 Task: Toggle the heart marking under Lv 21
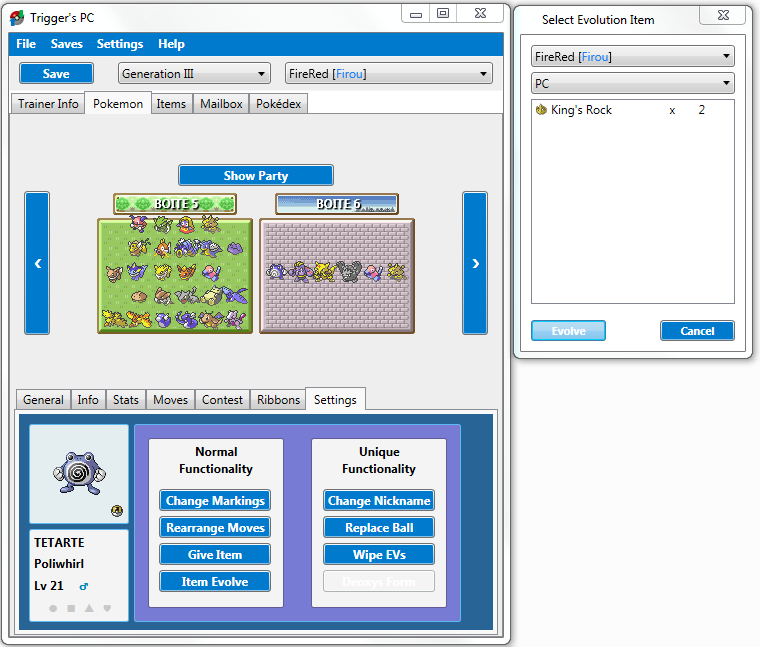coord(107,608)
